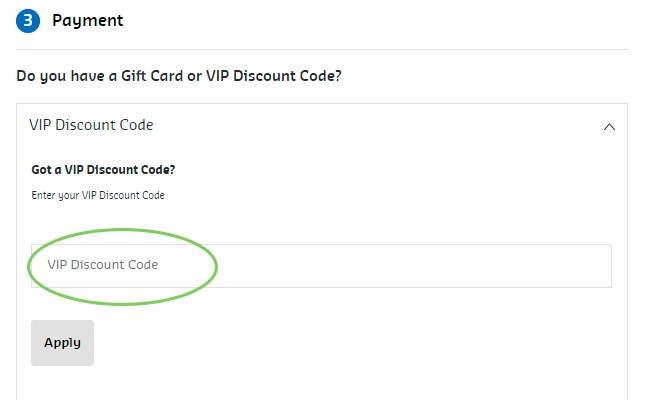Click the VIP Discount Code input field
The width and height of the screenshot is (649, 400).
pyautogui.click(x=320, y=266)
